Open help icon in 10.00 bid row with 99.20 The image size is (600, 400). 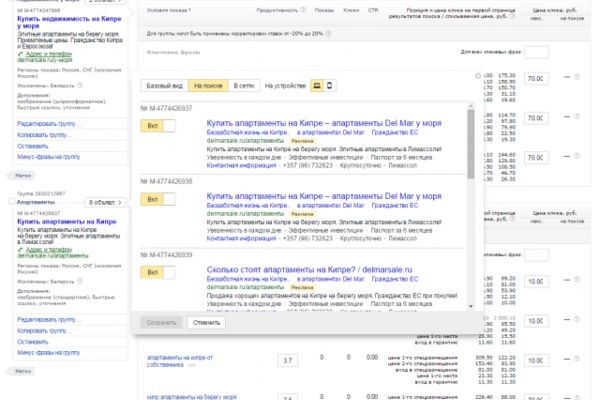577,280
